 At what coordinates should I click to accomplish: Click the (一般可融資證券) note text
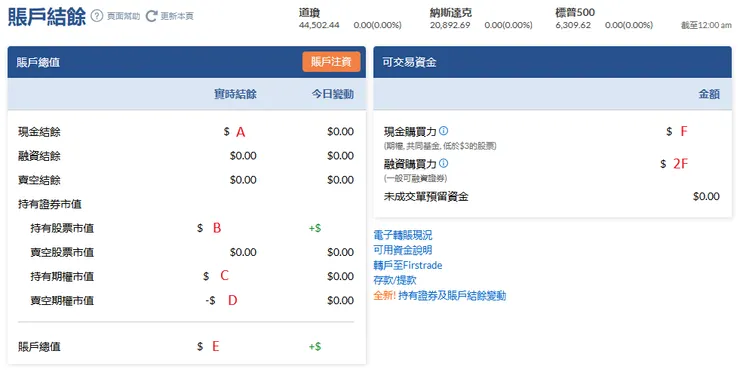pos(415,178)
